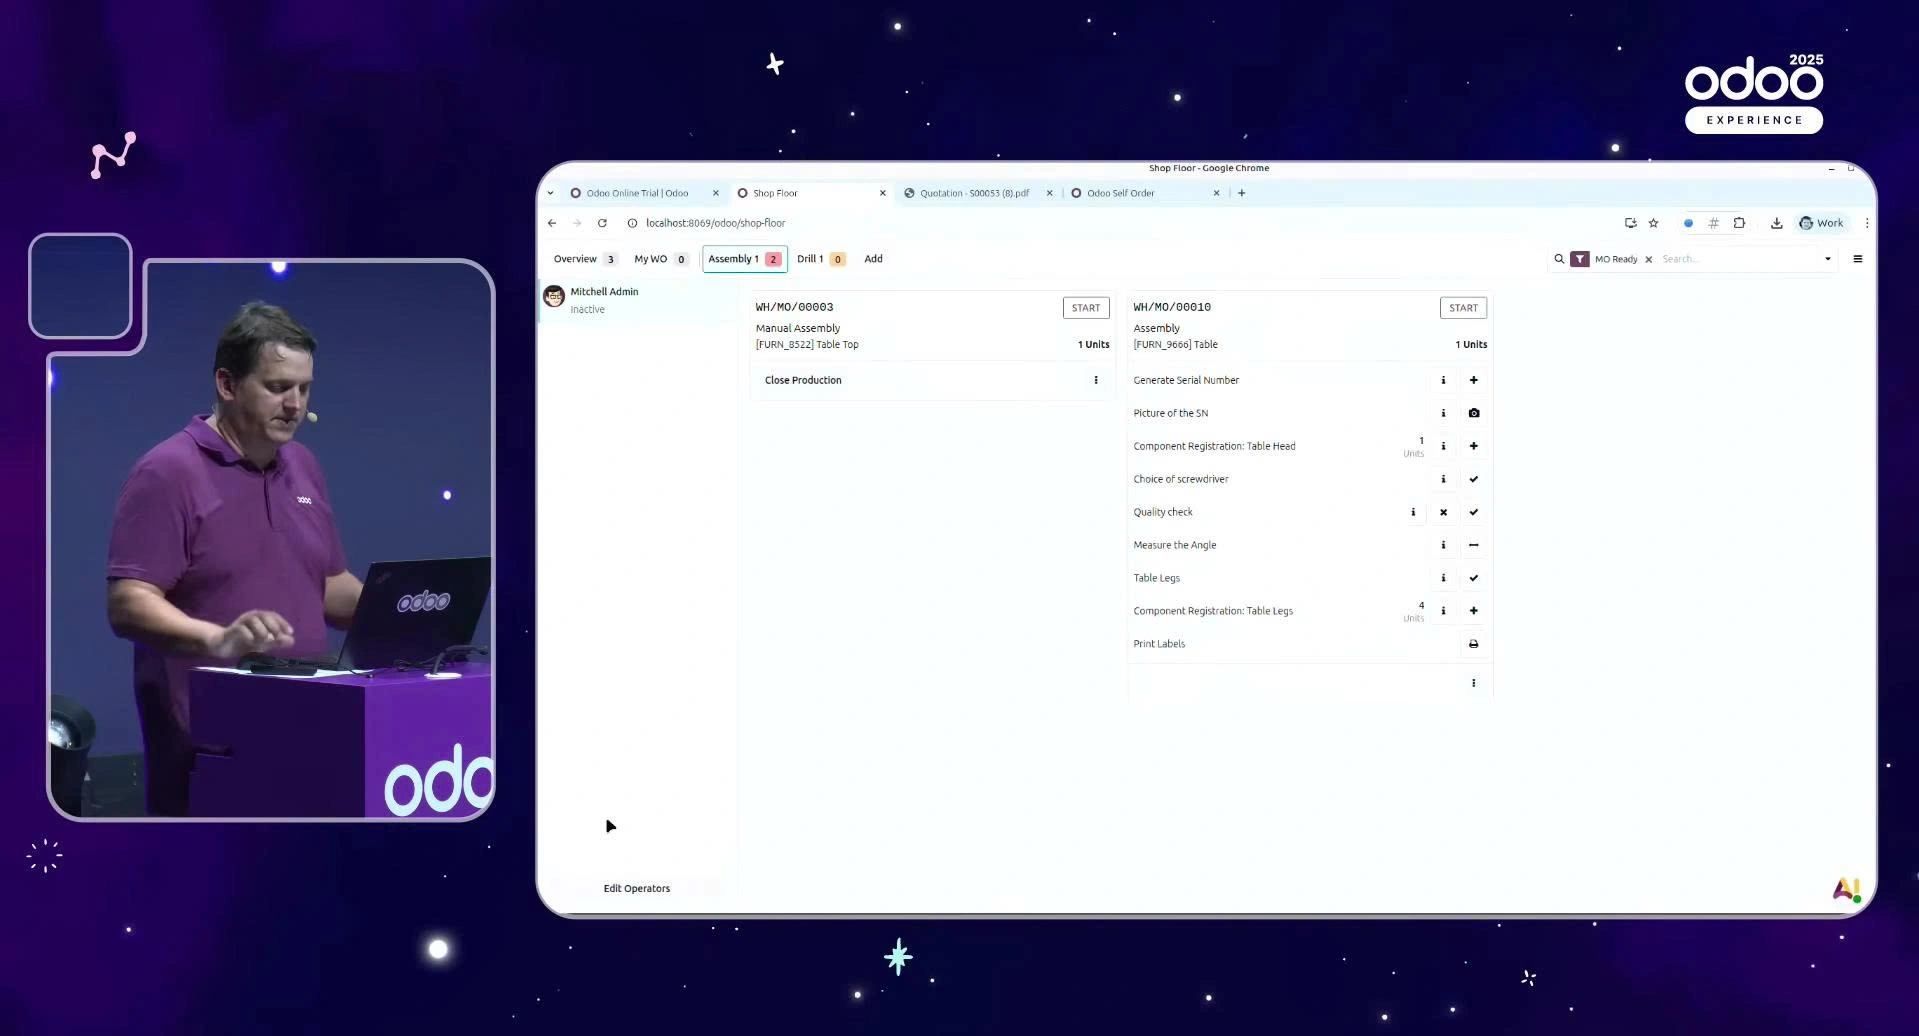The width and height of the screenshot is (1919, 1036).
Task: Remove the MO Ready search filter
Action: 1648,259
